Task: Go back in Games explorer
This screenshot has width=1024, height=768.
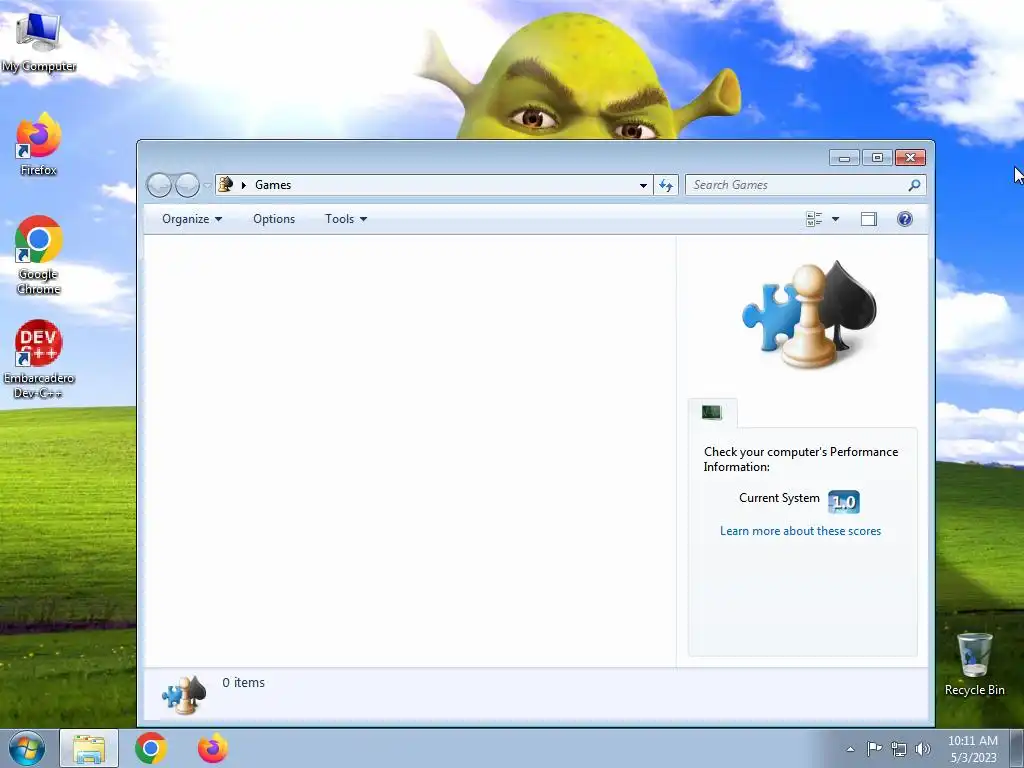Action: 159,185
